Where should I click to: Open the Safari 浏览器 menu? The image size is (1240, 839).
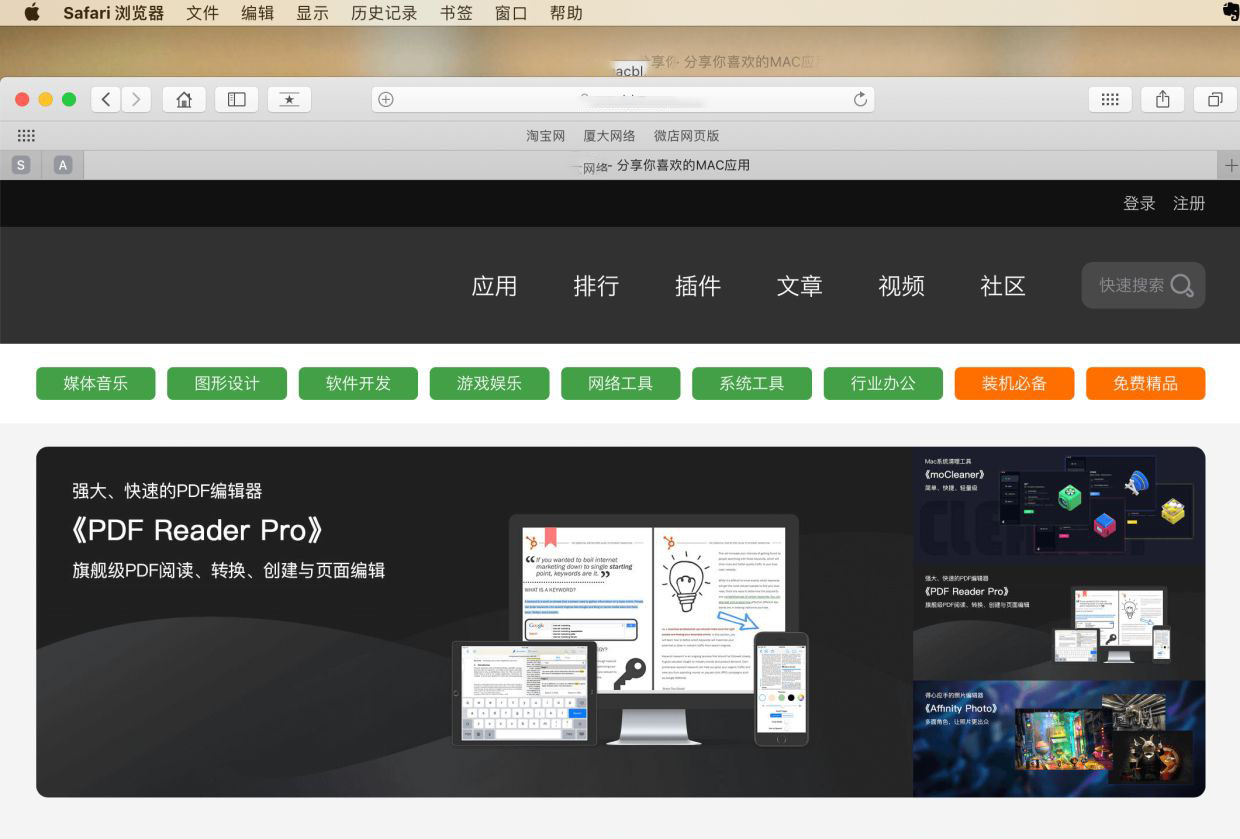[x=113, y=13]
